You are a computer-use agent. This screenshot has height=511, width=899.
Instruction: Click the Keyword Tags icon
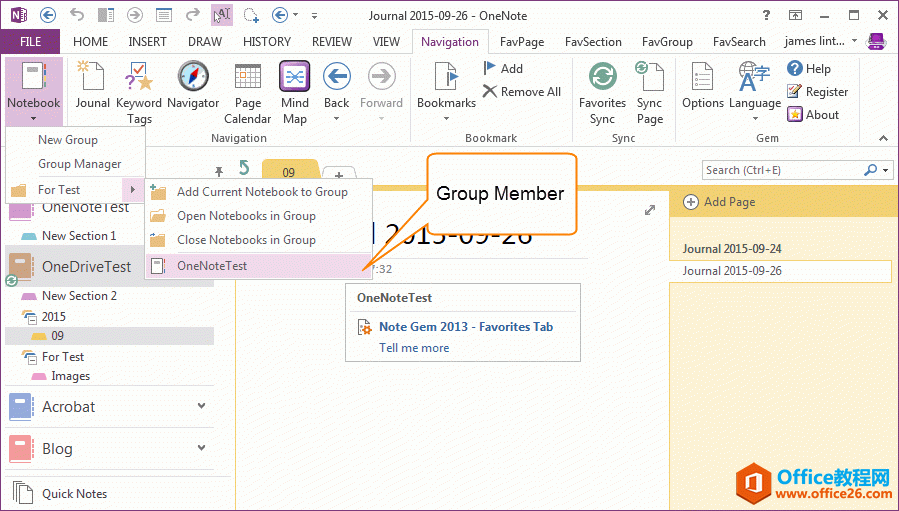click(x=139, y=78)
